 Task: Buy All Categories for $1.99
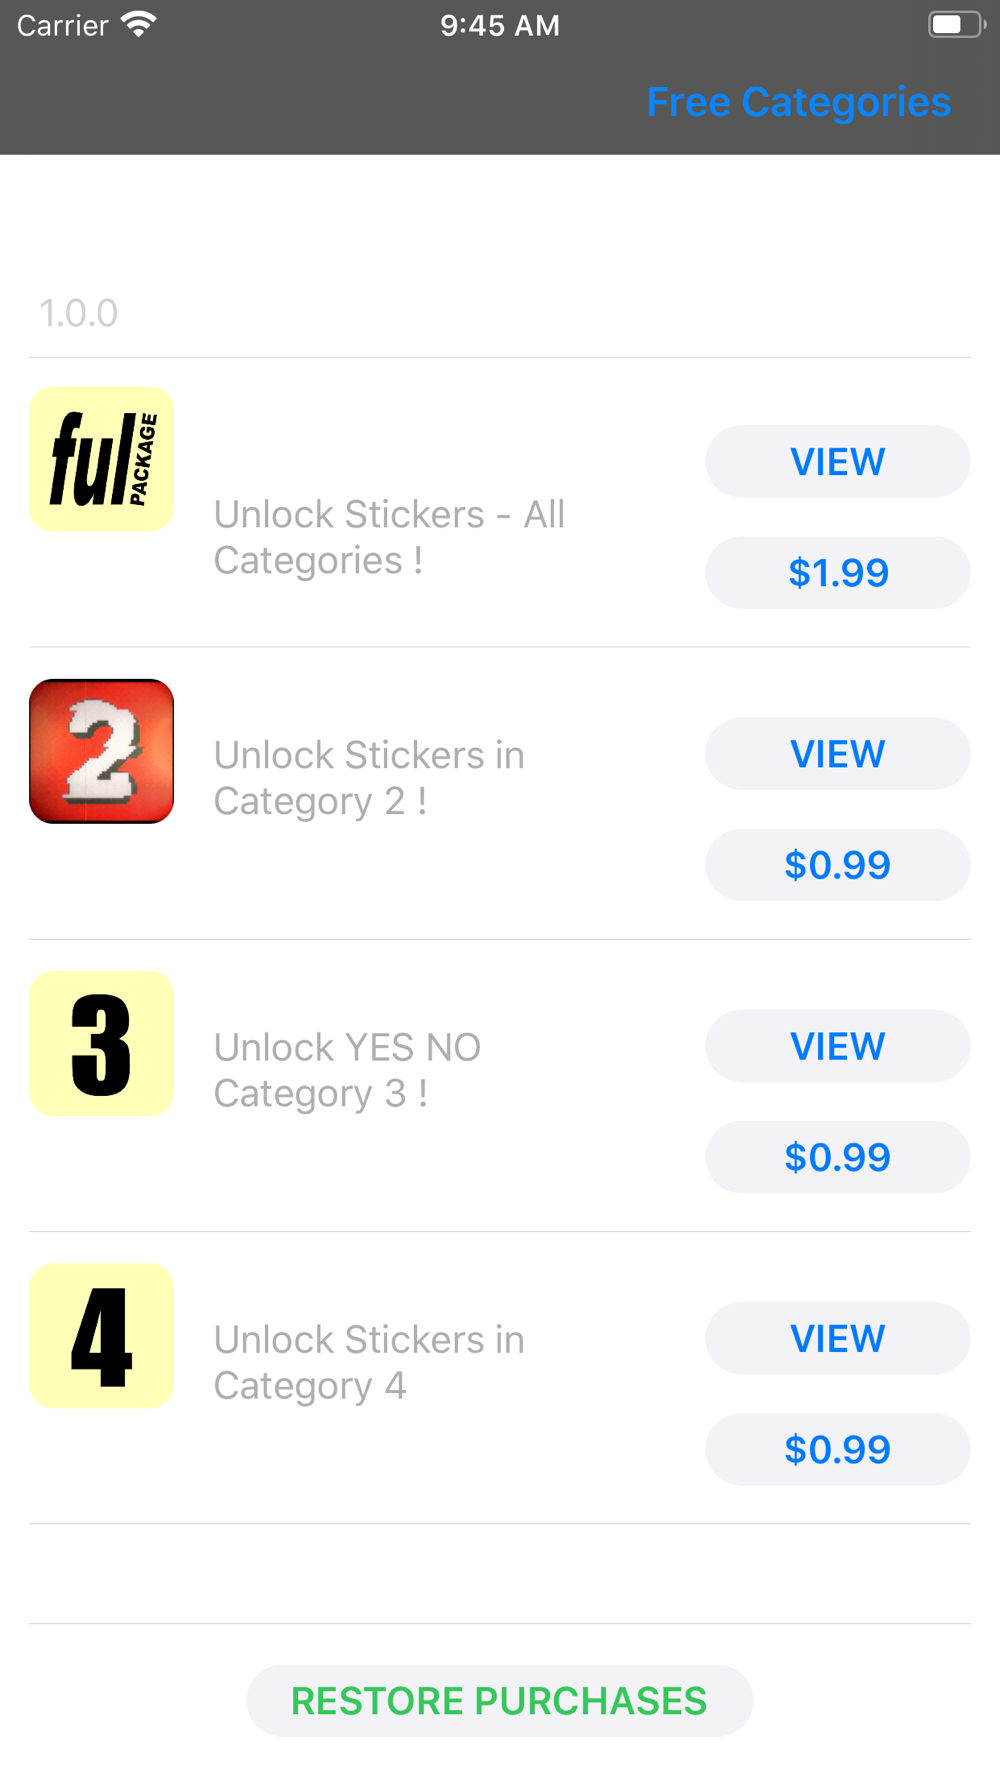[838, 573]
